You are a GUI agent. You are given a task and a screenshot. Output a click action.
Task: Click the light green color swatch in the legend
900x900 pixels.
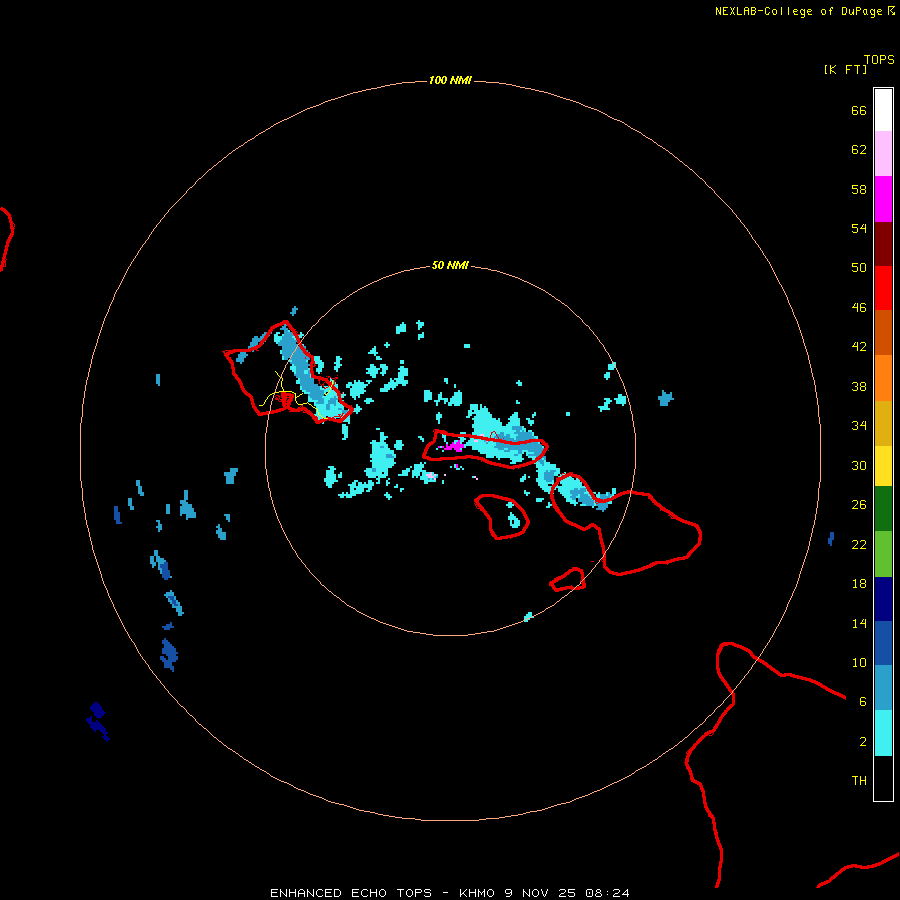883,554
